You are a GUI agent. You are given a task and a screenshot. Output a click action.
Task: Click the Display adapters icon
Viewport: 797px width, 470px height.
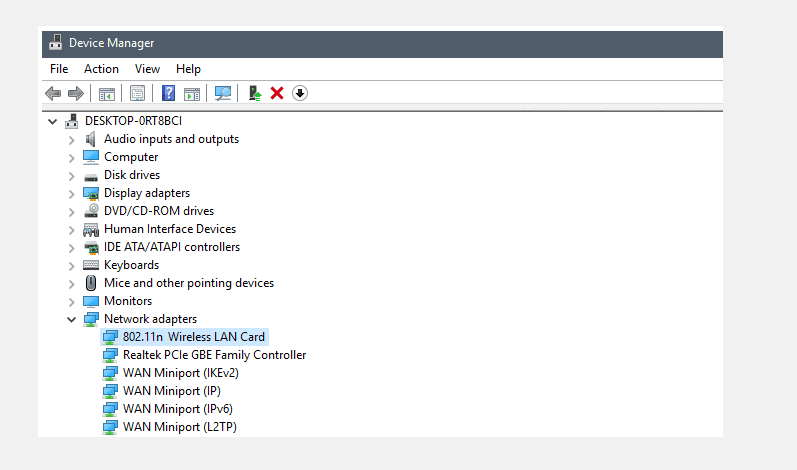91,193
